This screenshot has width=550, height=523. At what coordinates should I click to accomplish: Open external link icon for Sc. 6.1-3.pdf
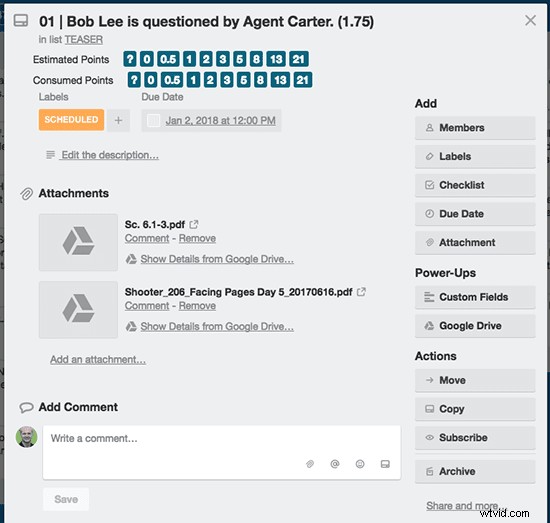click(x=194, y=224)
